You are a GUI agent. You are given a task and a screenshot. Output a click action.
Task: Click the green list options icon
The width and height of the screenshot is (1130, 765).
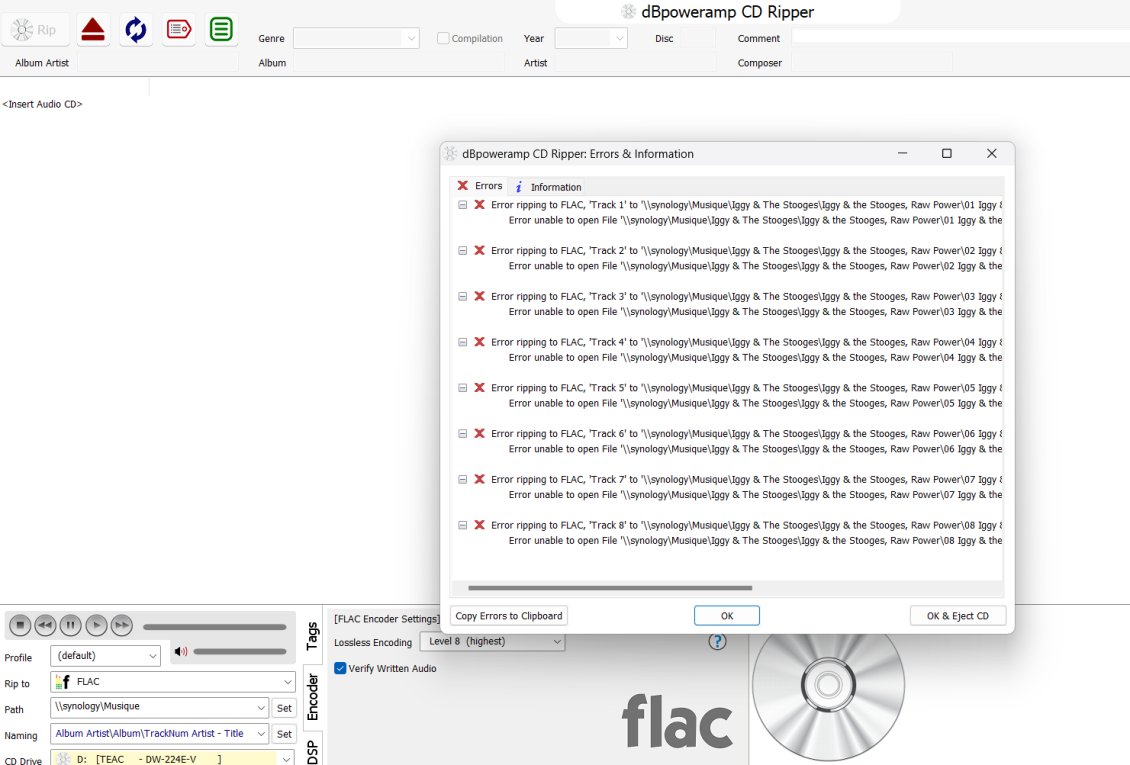click(221, 30)
